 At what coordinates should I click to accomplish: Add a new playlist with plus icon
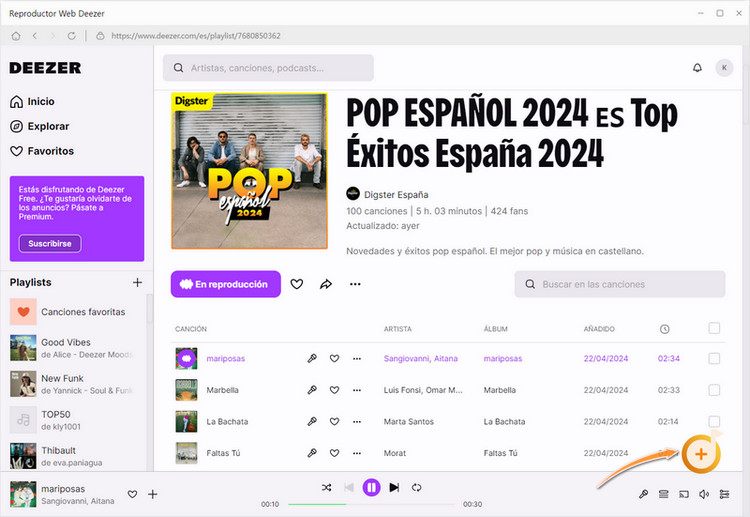pyautogui.click(x=137, y=283)
